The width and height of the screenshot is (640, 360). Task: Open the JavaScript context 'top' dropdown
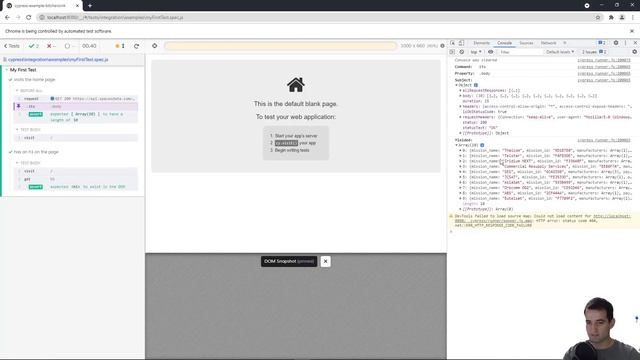(x=476, y=52)
